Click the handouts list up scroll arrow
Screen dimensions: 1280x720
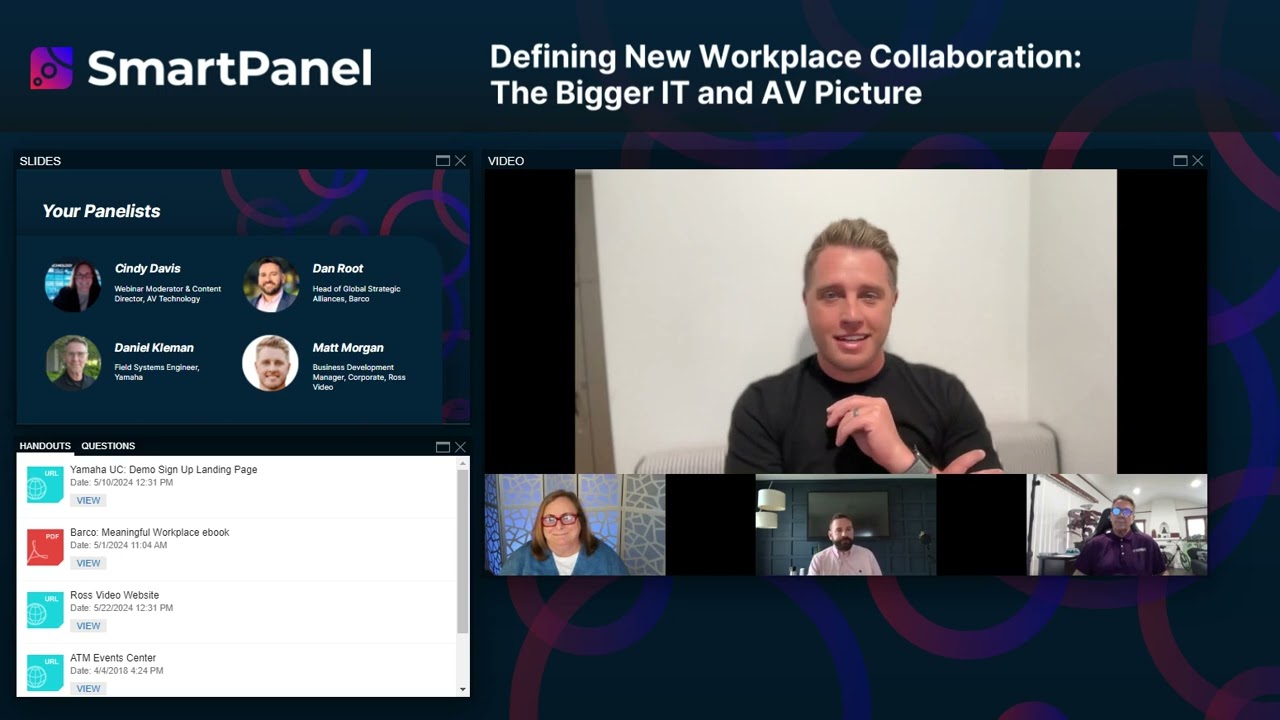[463, 463]
